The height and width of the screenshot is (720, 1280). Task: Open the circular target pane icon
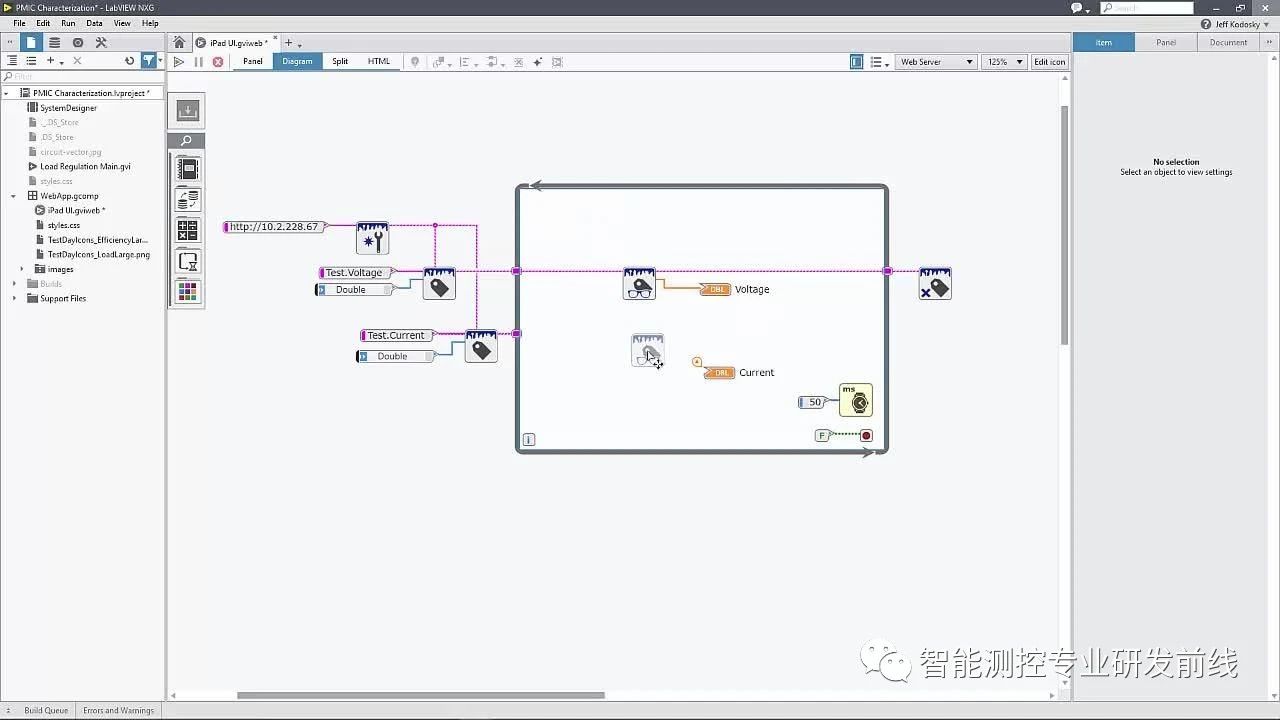pos(78,42)
